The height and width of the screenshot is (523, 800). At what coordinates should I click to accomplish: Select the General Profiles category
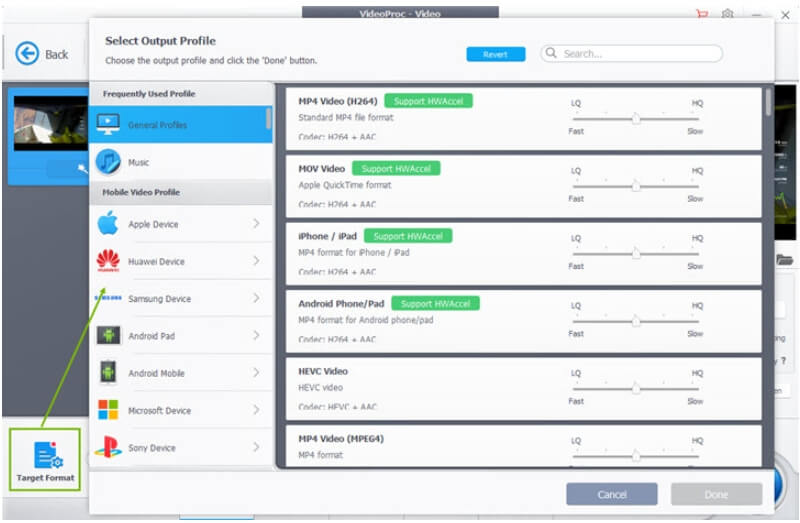click(x=181, y=124)
